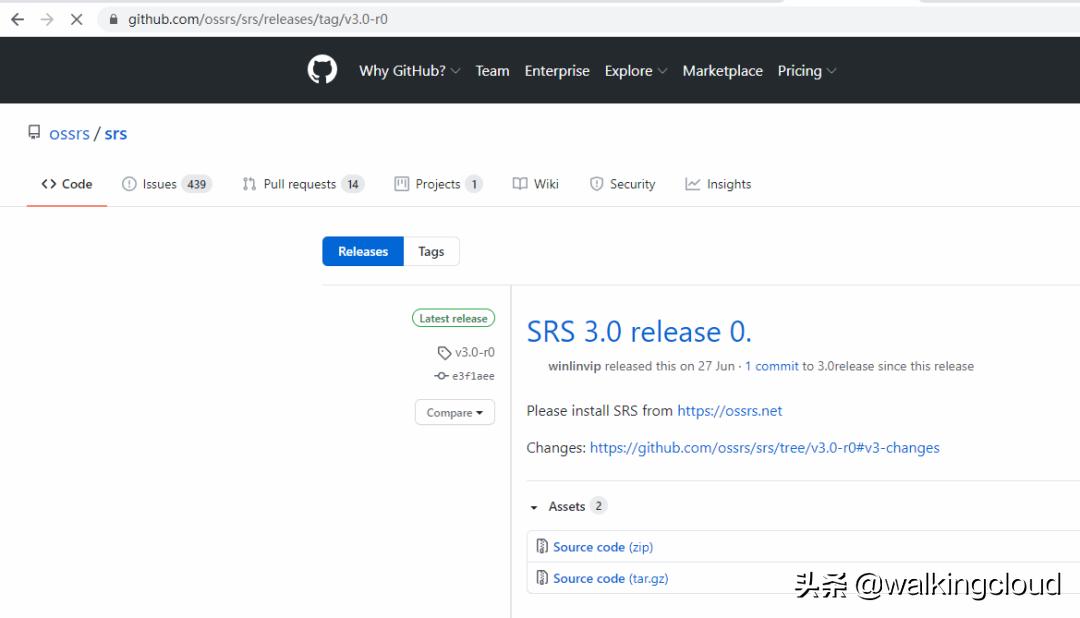Click the Code angle-brackets icon

point(48,183)
